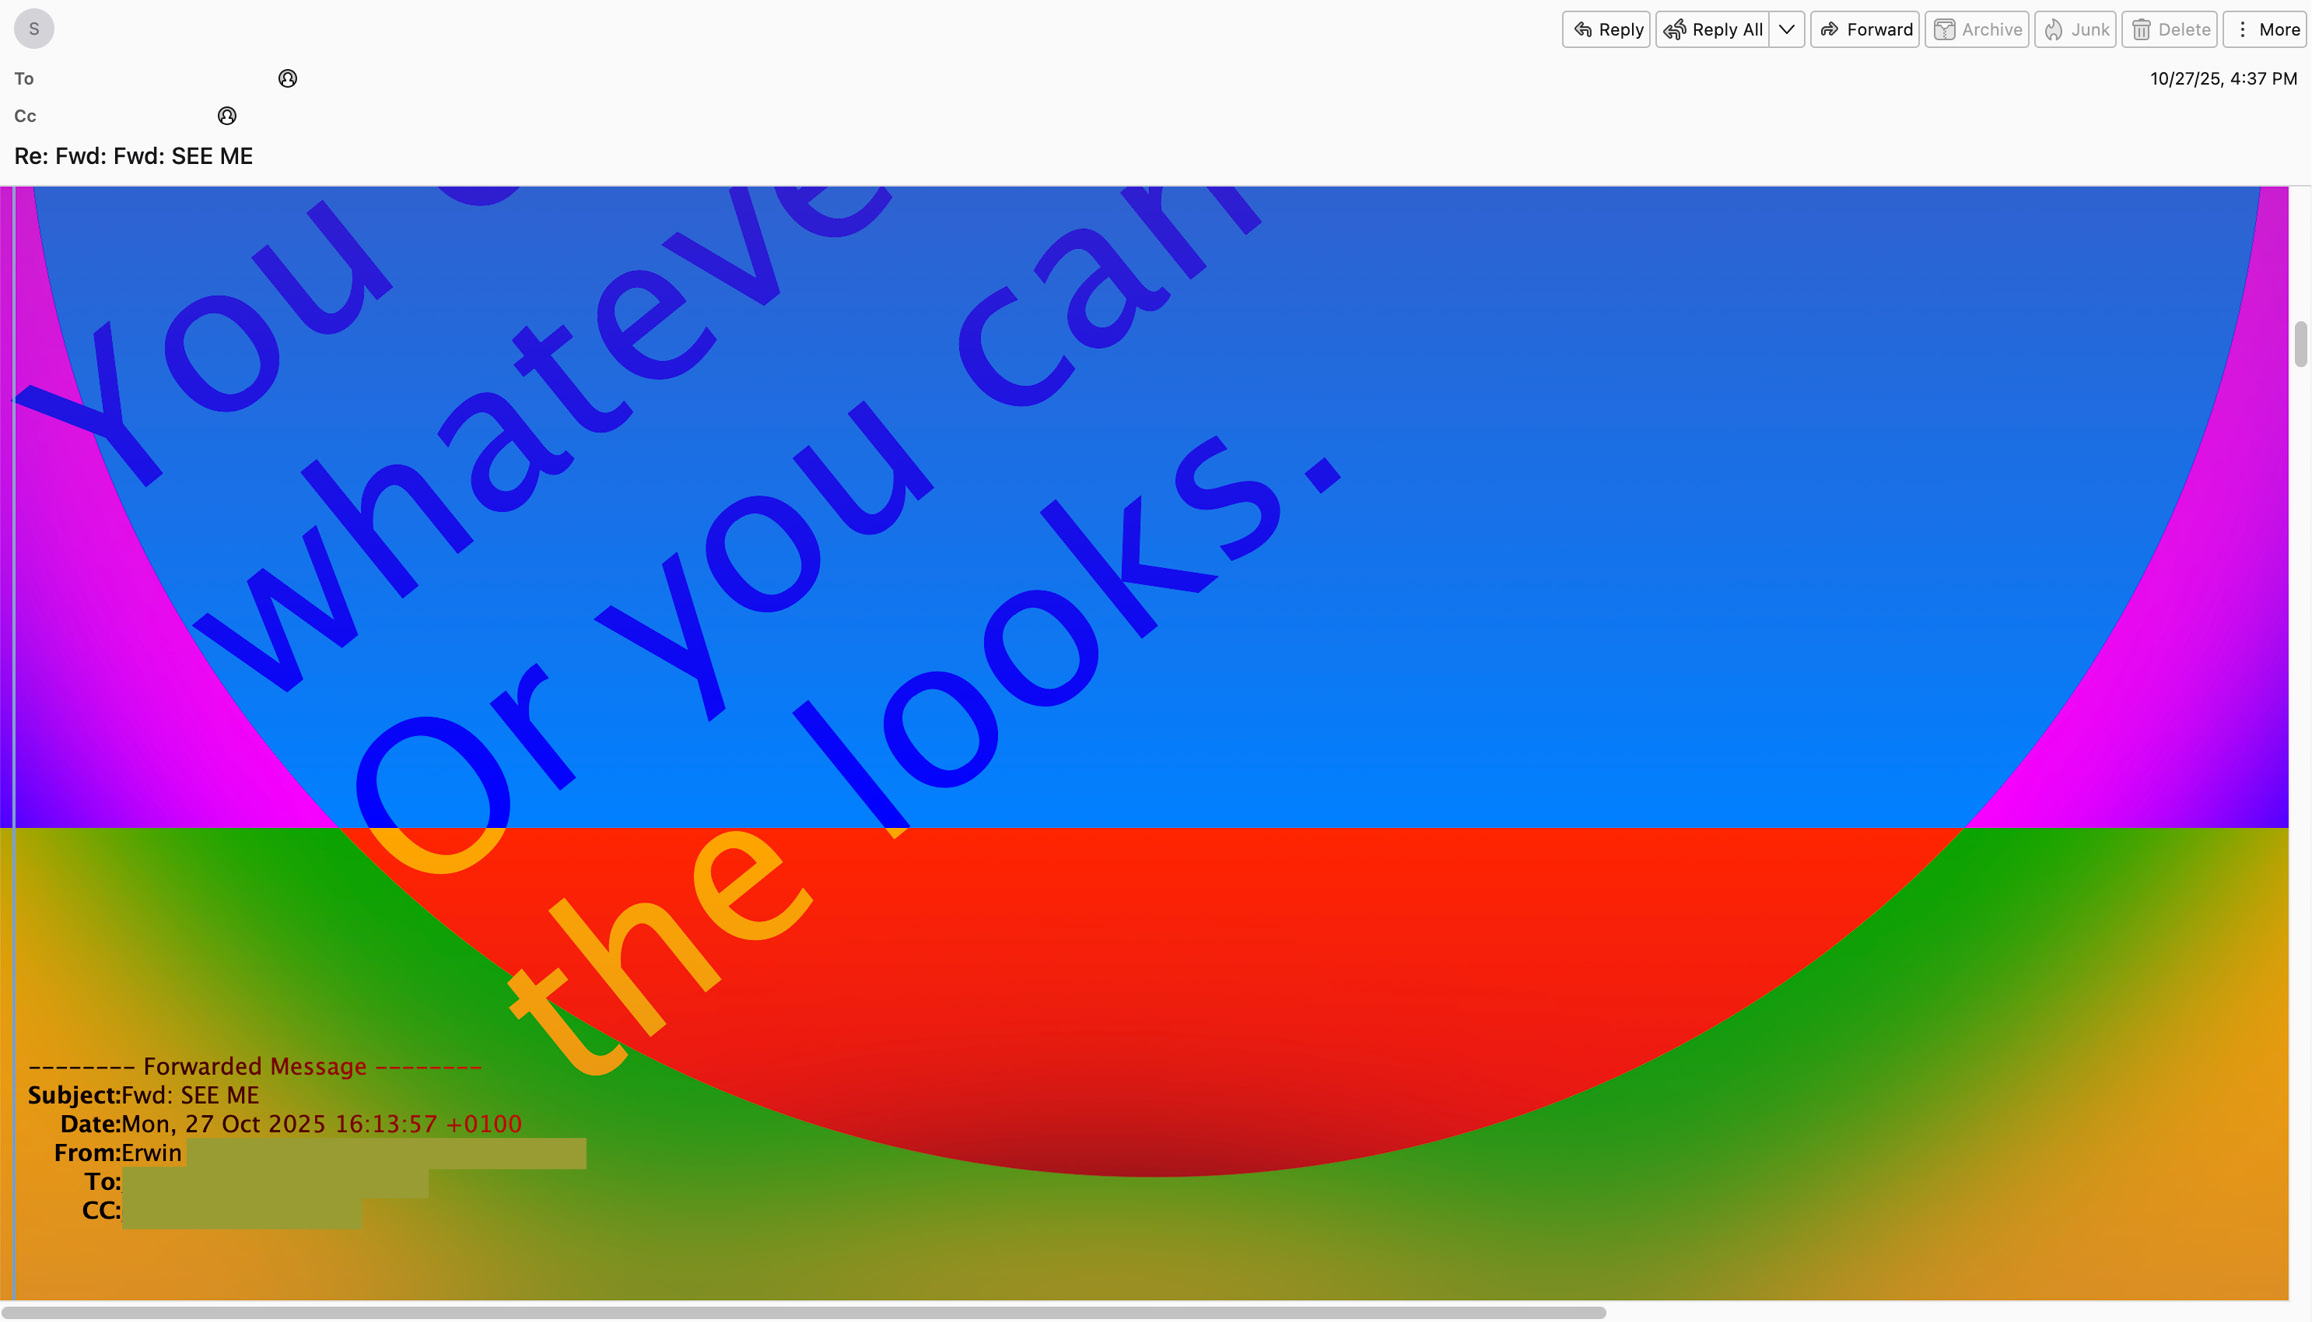Delete this email with trash icon
This screenshot has width=2312, height=1322.
(x=2169, y=29)
